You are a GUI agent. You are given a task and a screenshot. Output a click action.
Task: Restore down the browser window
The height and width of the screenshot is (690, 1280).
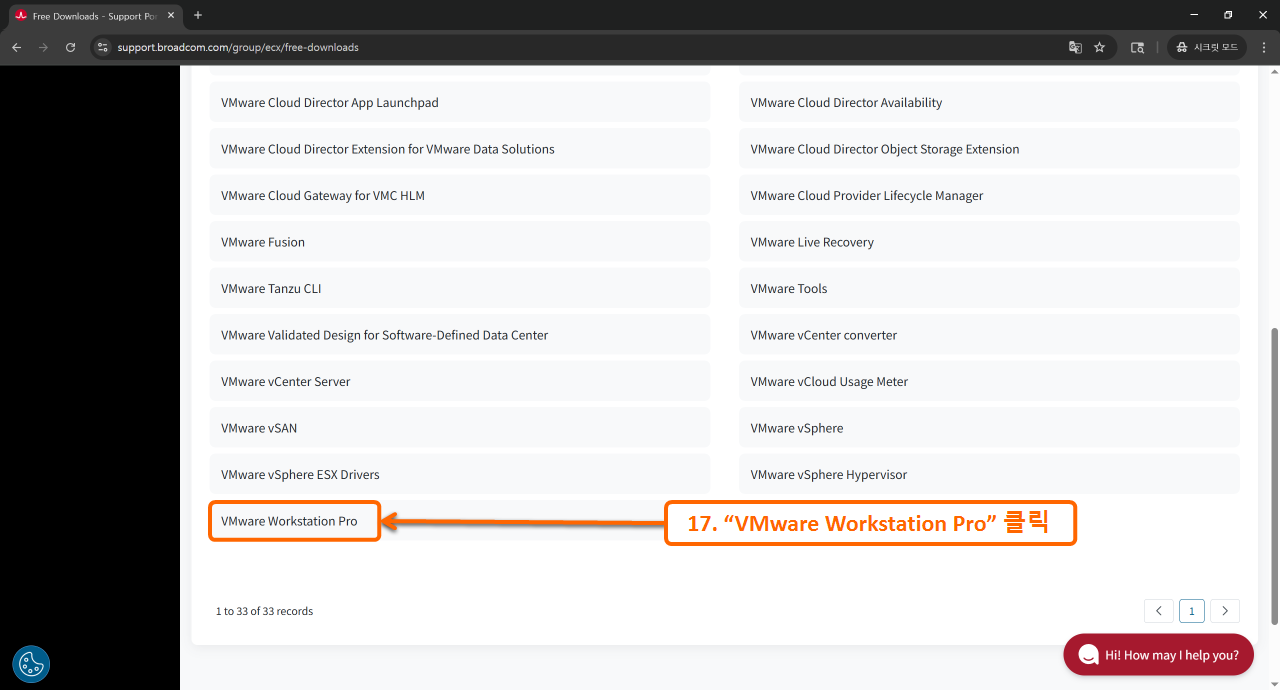[x=1228, y=15]
